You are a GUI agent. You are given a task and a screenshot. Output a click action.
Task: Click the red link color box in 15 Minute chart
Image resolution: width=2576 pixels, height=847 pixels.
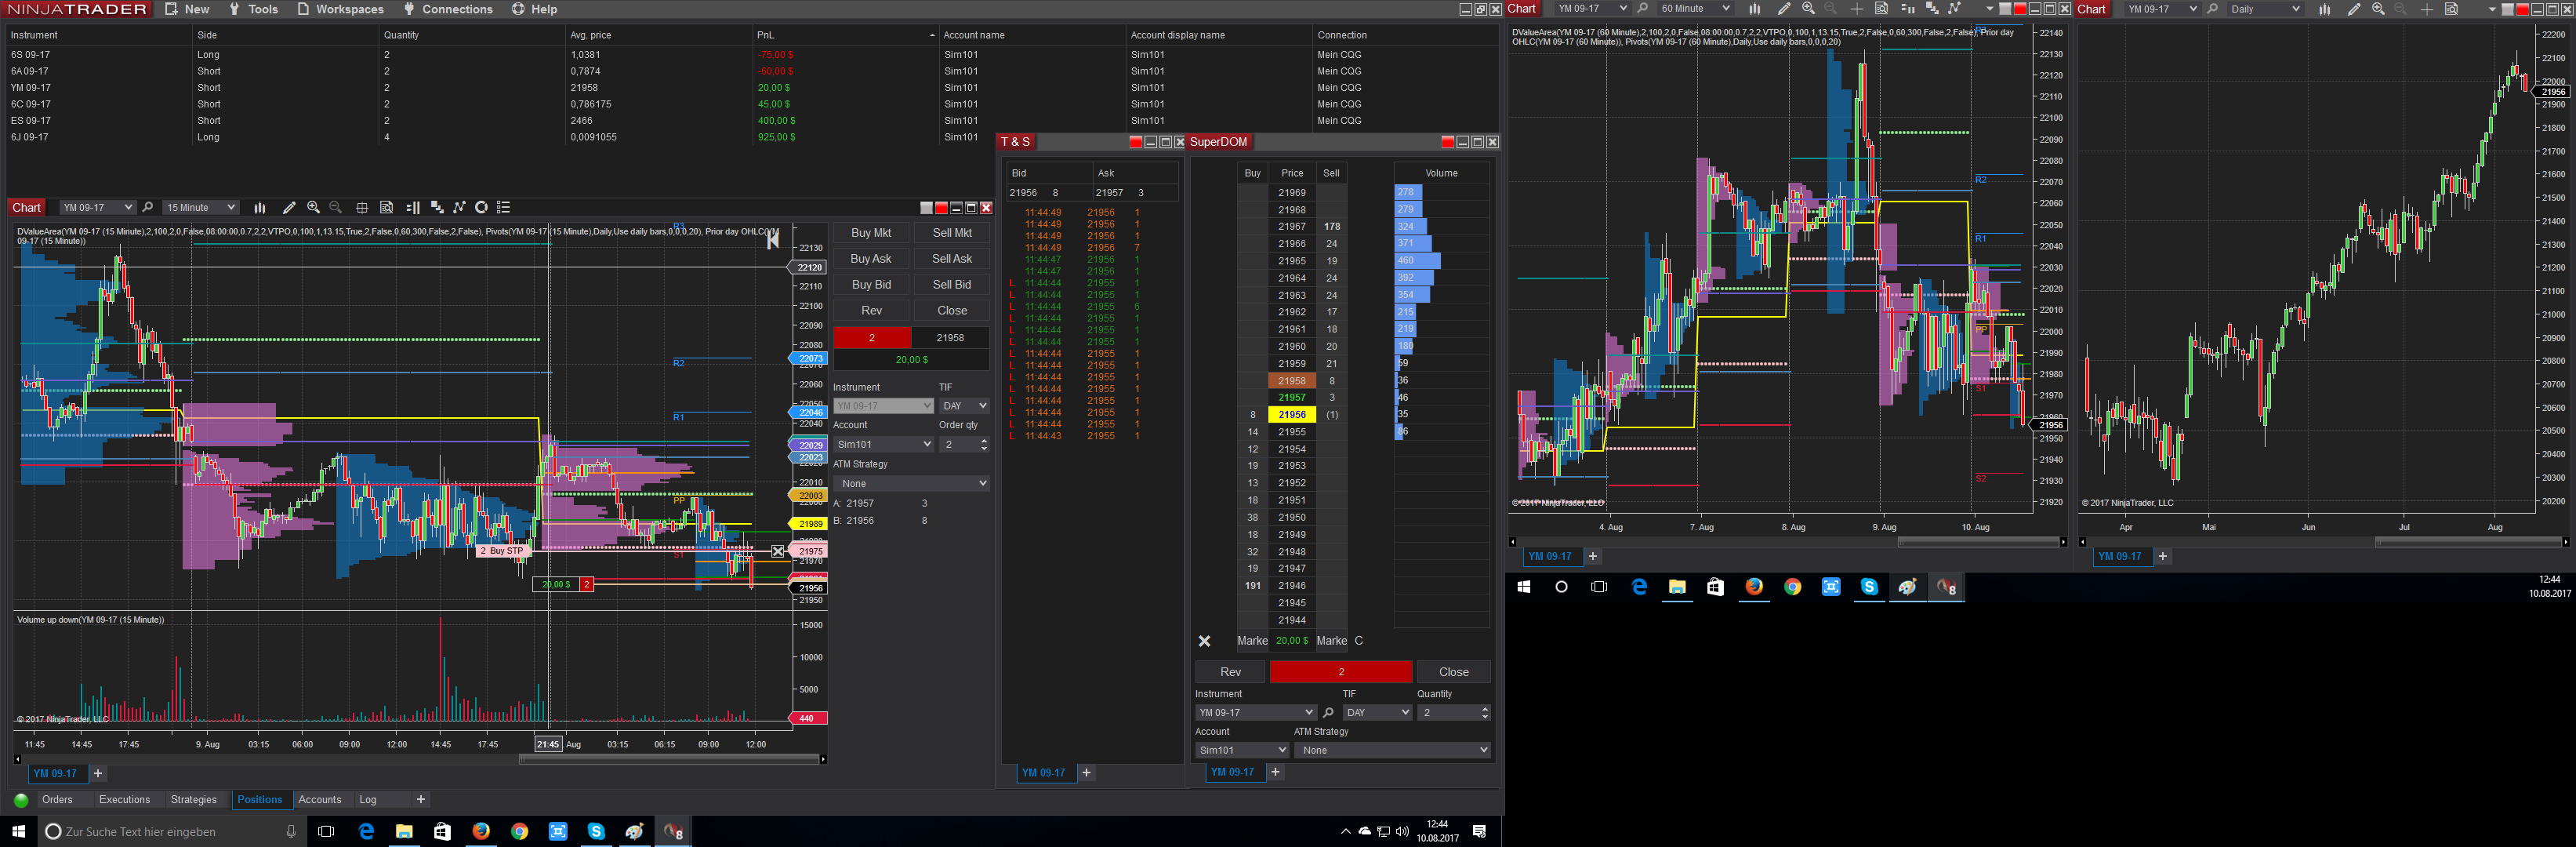coord(941,208)
